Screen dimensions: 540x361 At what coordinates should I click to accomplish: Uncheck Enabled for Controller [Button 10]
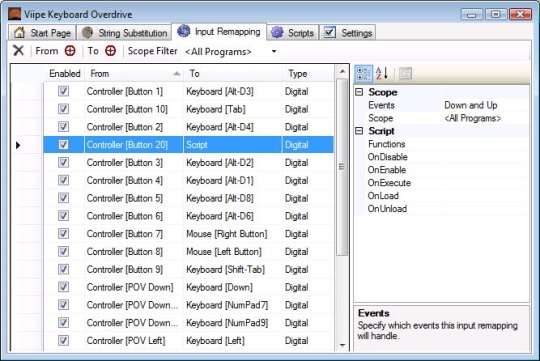(63, 109)
